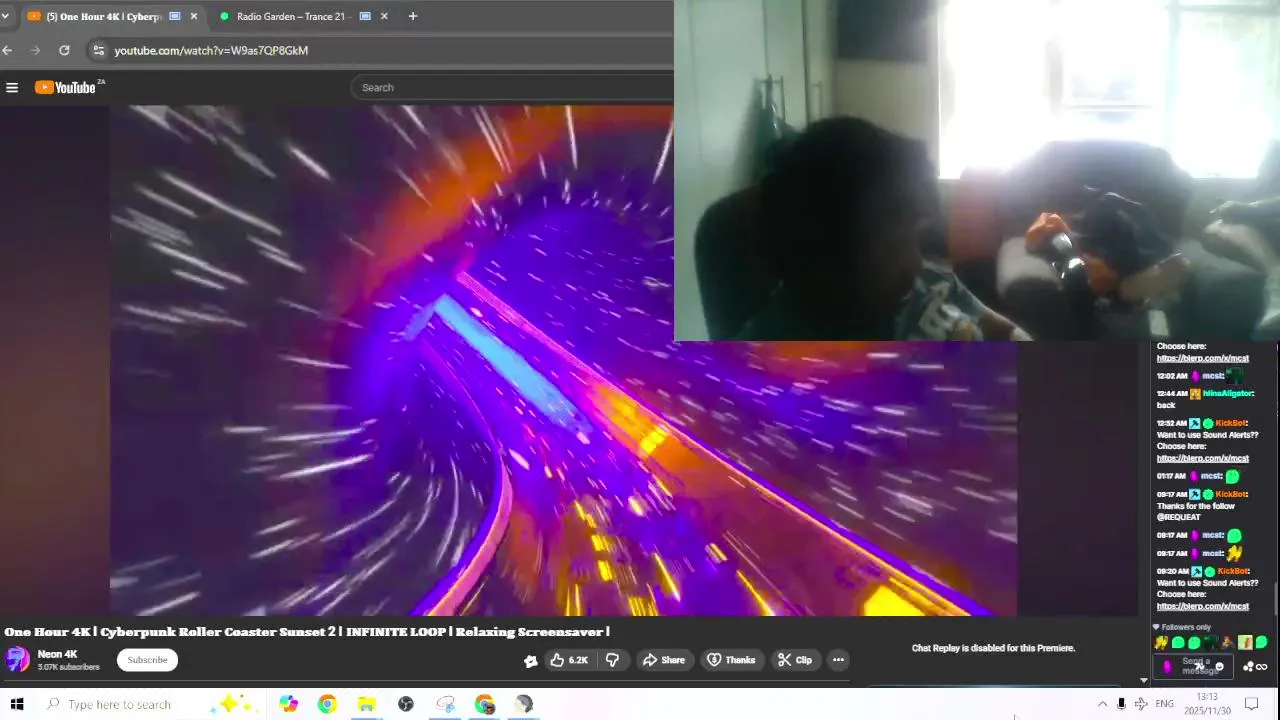This screenshot has width=1280, height=720.
Task: Subscribe to Neon 4K channel
Action: [x=147, y=660]
